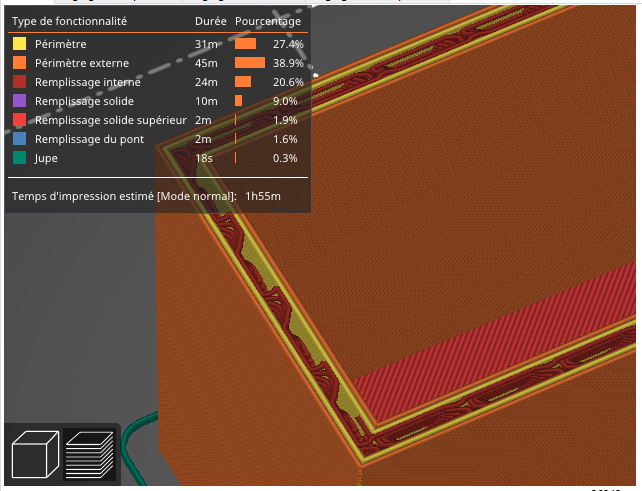Click the 20.6% percentage value
The height and width of the screenshot is (491, 642).
click(288, 82)
